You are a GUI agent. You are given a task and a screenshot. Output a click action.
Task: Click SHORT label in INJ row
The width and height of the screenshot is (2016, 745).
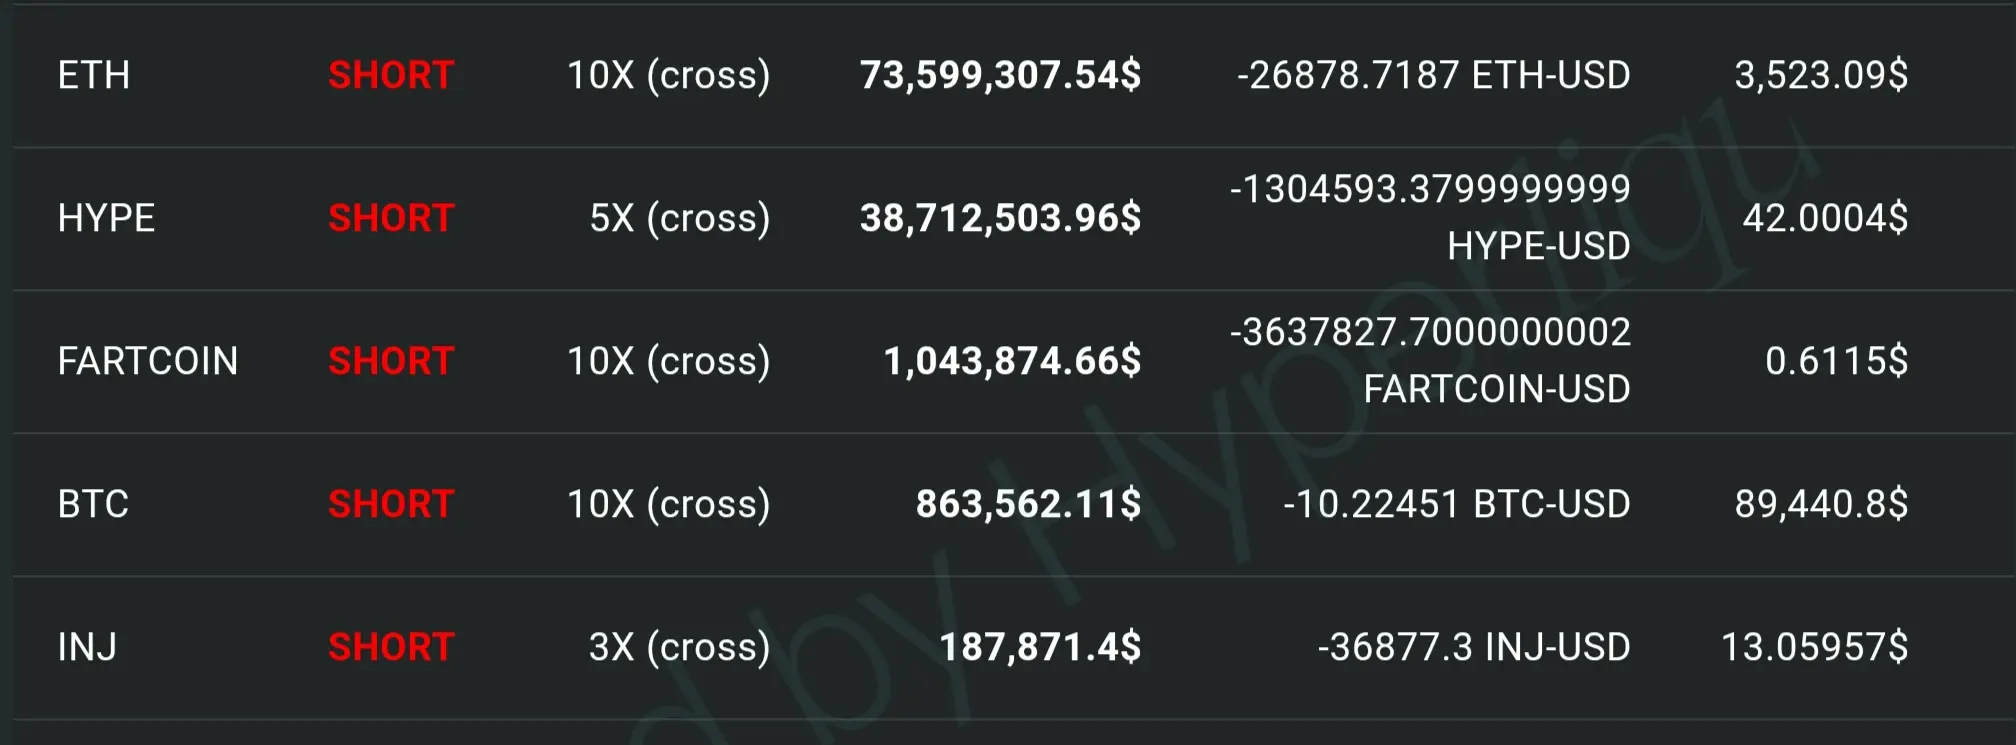click(x=391, y=647)
